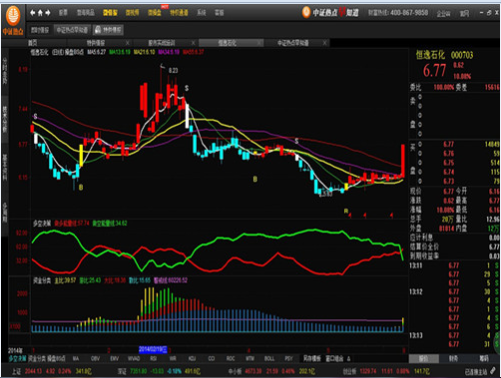Switch to the PSY indicator

289,359
